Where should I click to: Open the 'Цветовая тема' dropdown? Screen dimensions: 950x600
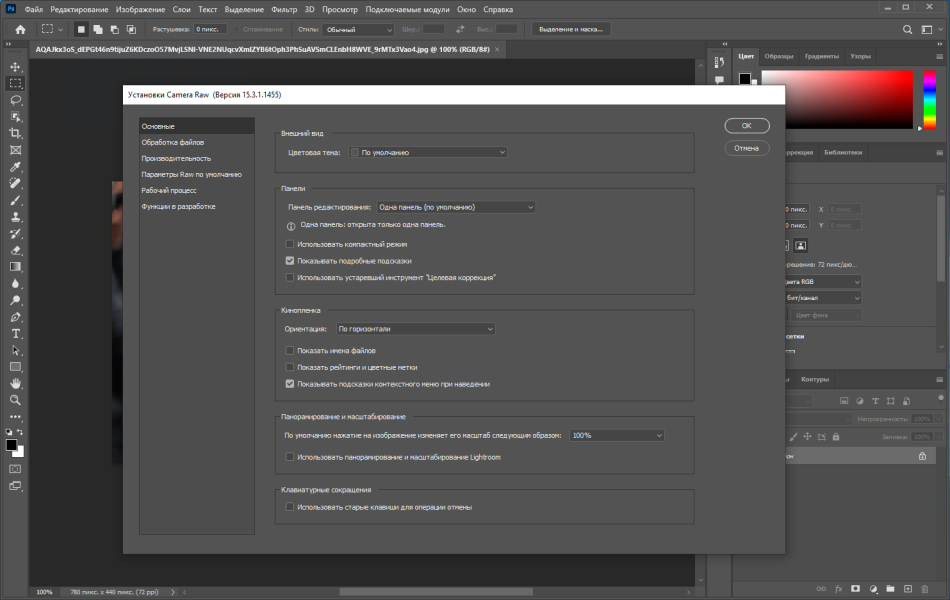tap(428, 152)
